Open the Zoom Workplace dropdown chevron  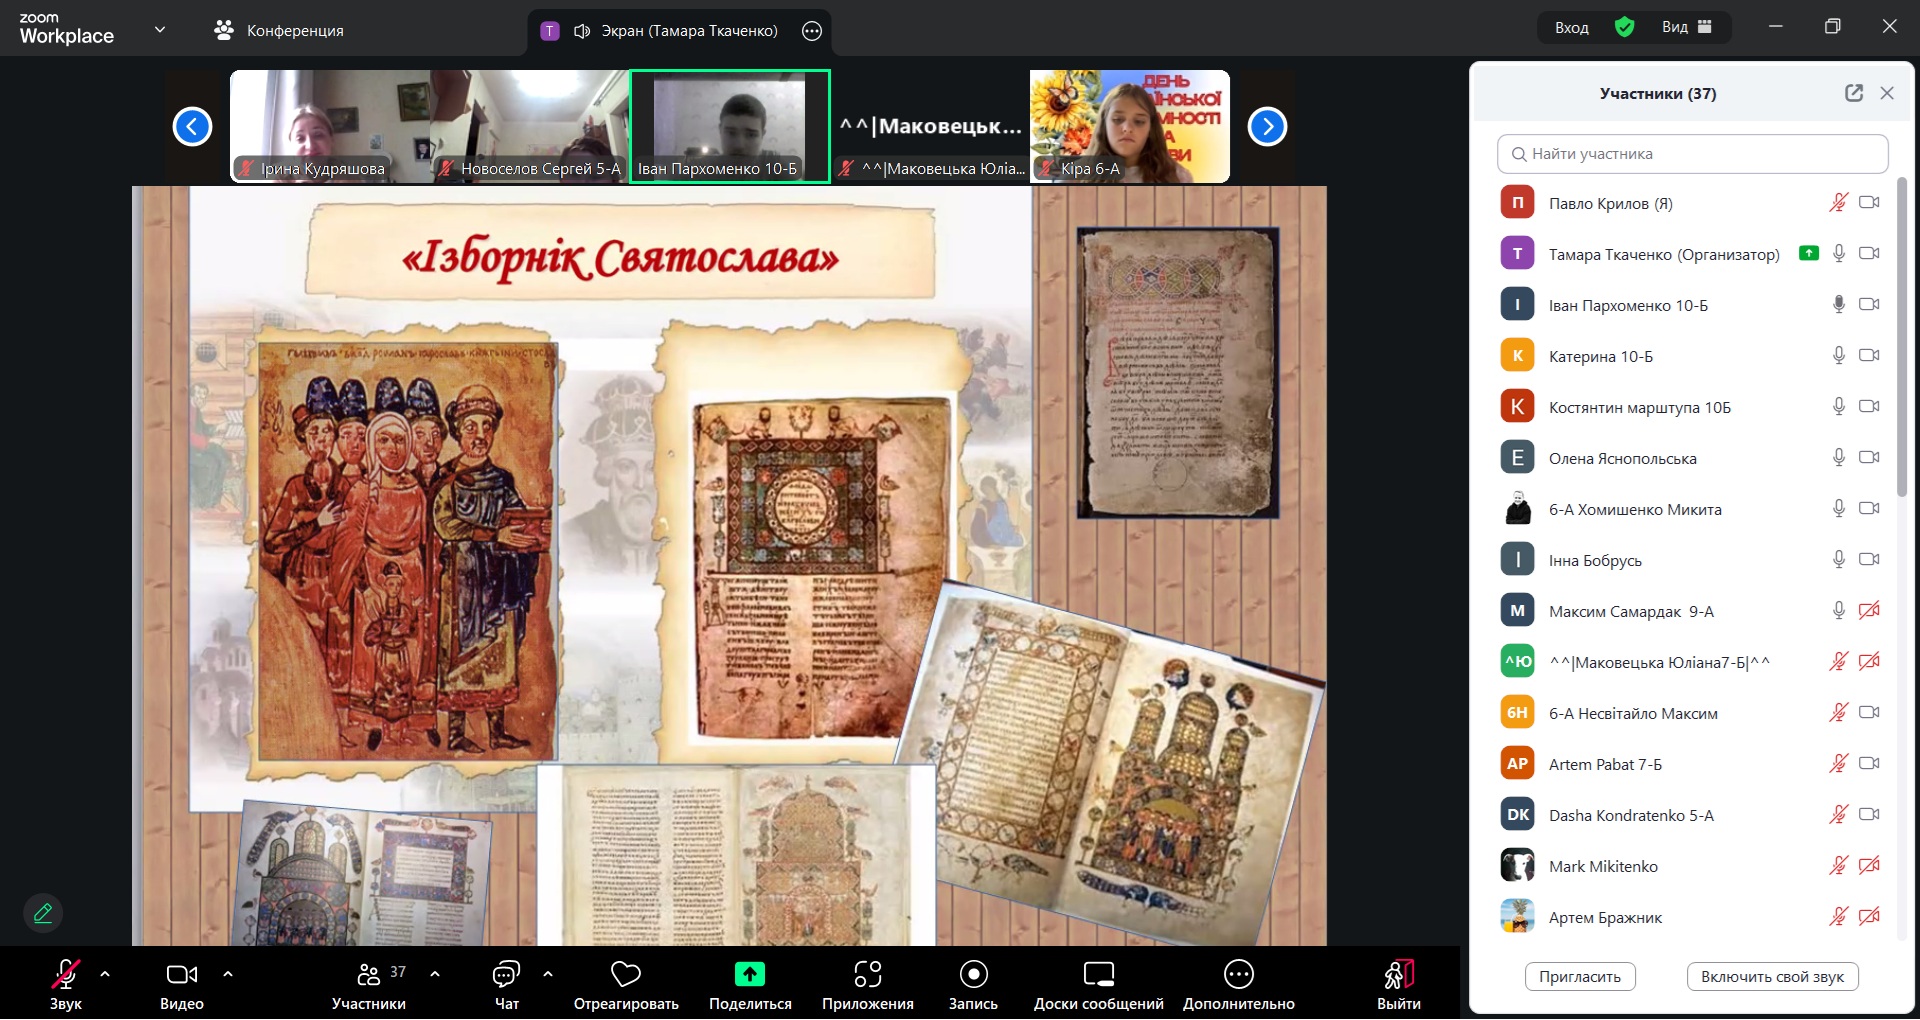click(160, 30)
